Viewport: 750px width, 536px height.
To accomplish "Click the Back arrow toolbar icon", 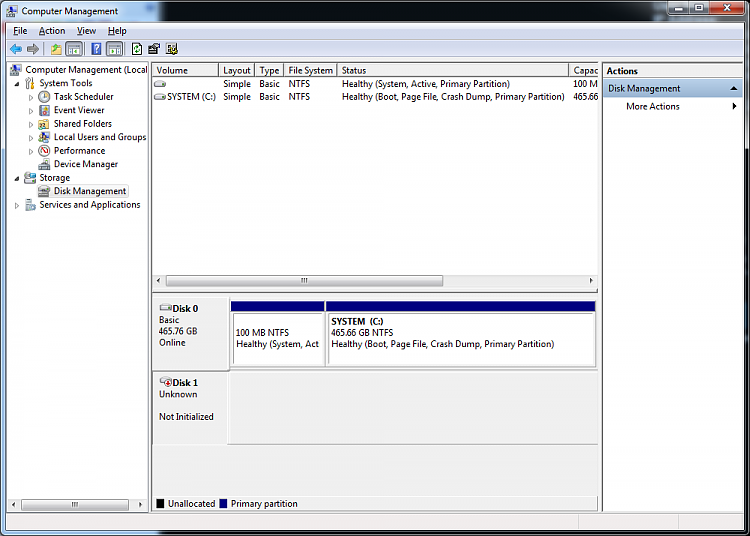I will point(16,49).
